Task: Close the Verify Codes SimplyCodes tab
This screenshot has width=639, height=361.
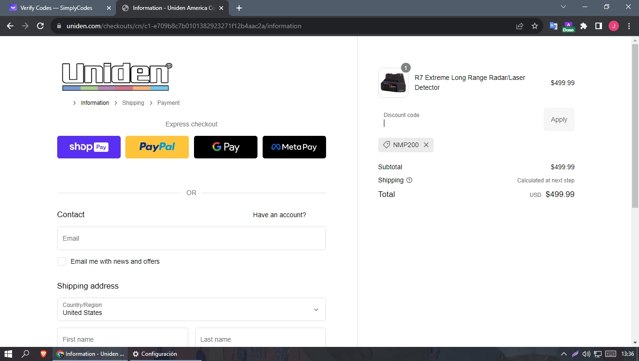Action: 109,8
